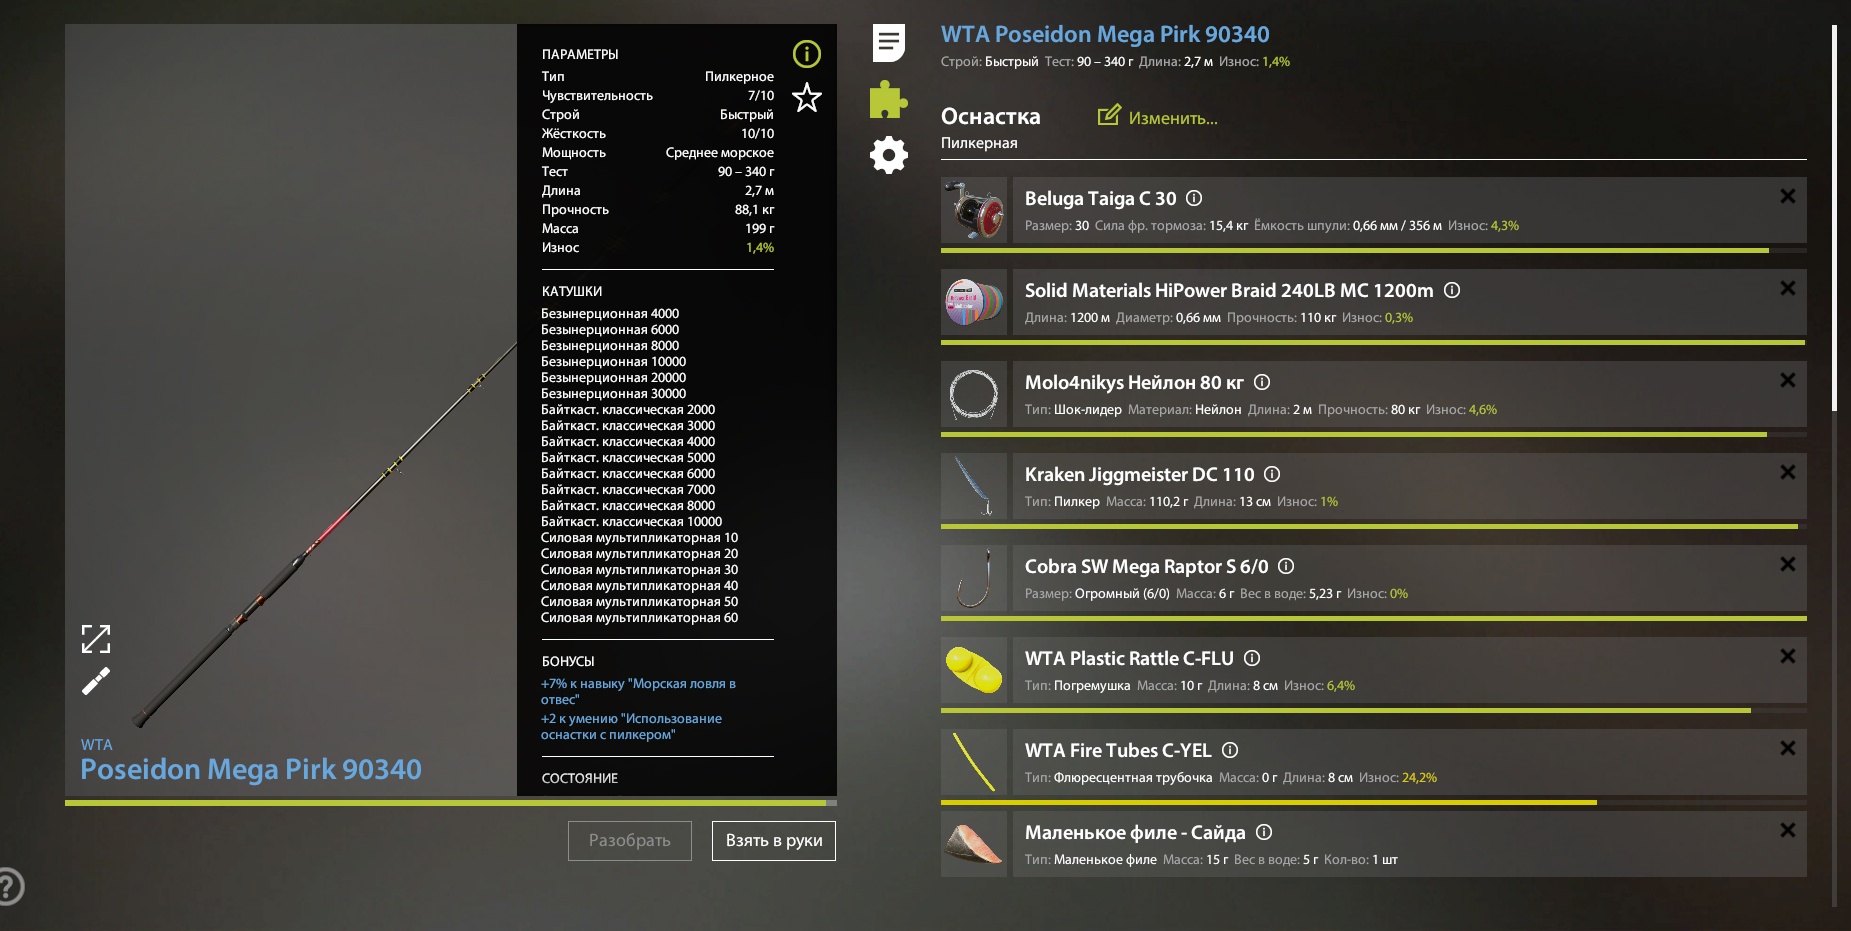Open the notes document tab icon
Viewport: 1851px width, 931px height.
[x=888, y=43]
